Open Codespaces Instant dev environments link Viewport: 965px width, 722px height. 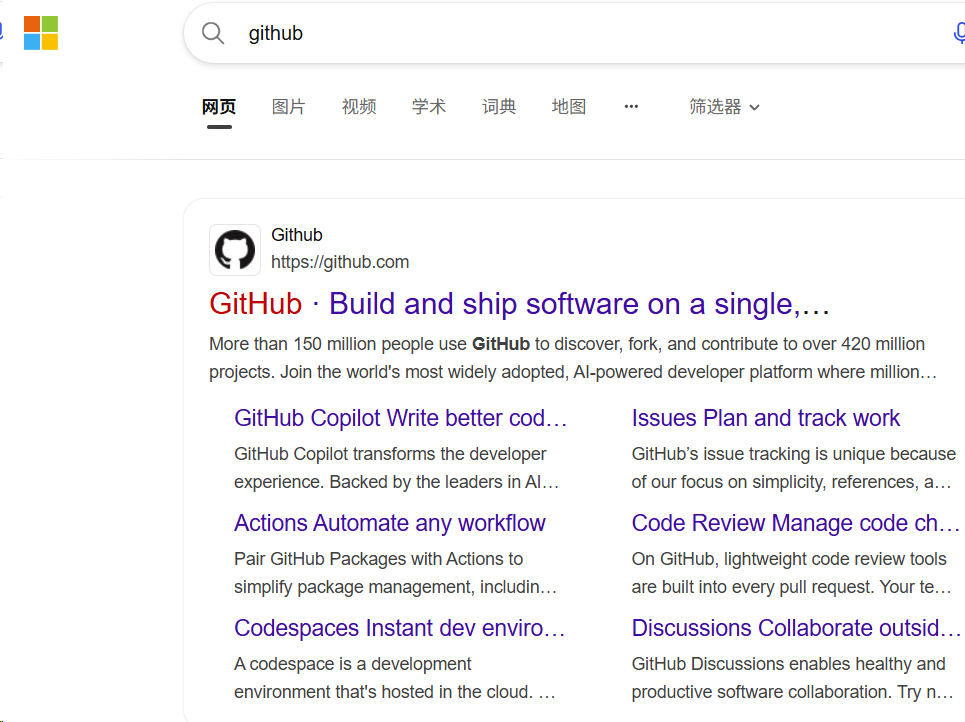[x=399, y=628]
